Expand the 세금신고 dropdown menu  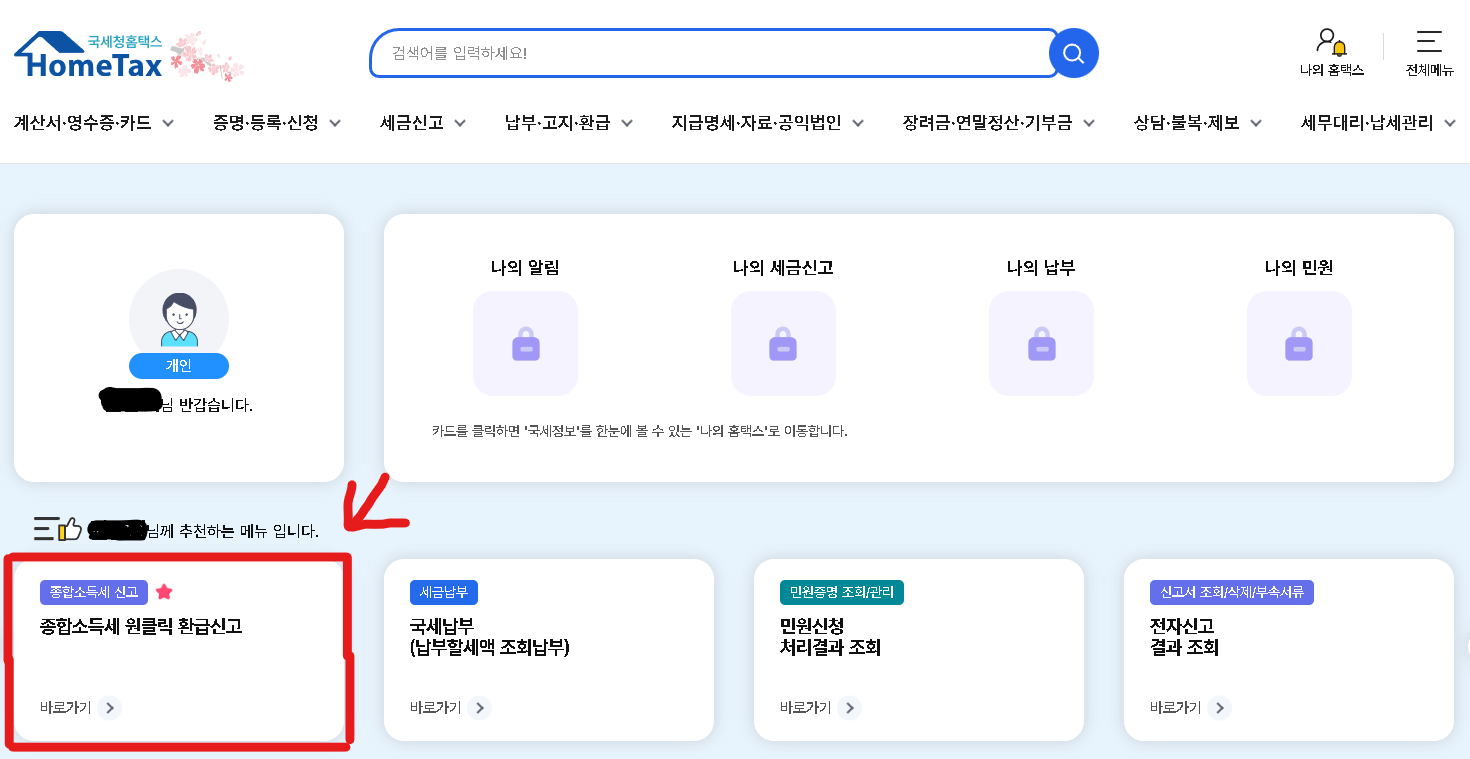[x=422, y=123]
